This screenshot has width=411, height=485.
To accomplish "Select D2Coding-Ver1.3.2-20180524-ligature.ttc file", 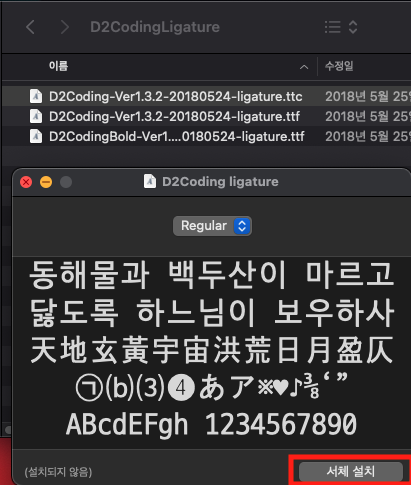I will pyautogui.click(x=176, y=96).
